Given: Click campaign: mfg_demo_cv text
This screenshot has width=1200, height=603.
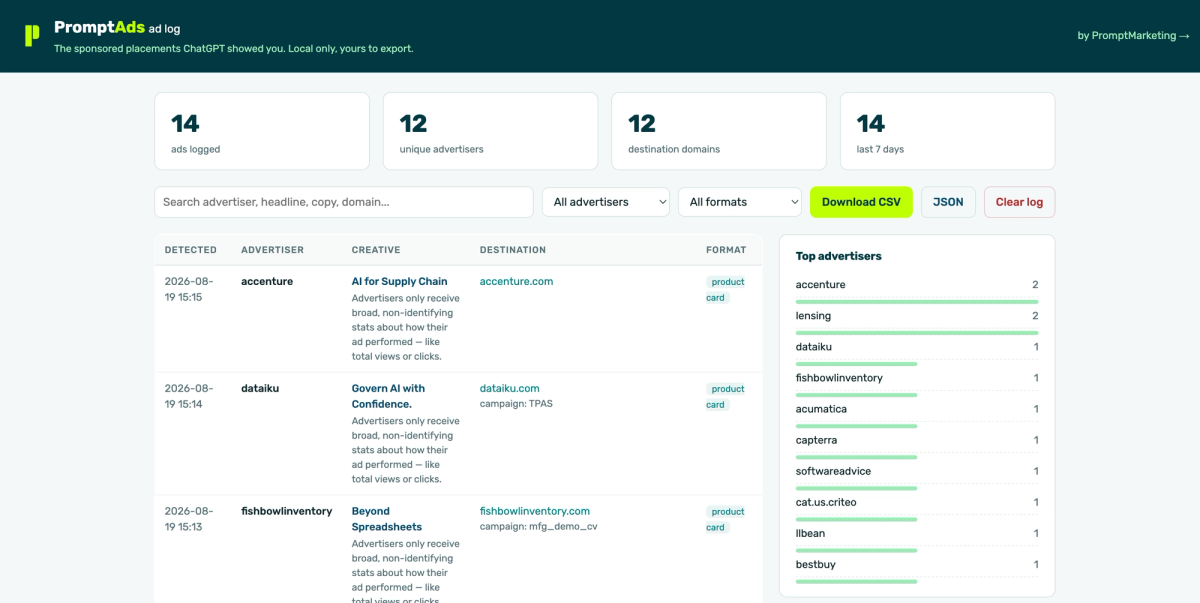Looking at the screenshot, I should [x=539, y=527].
